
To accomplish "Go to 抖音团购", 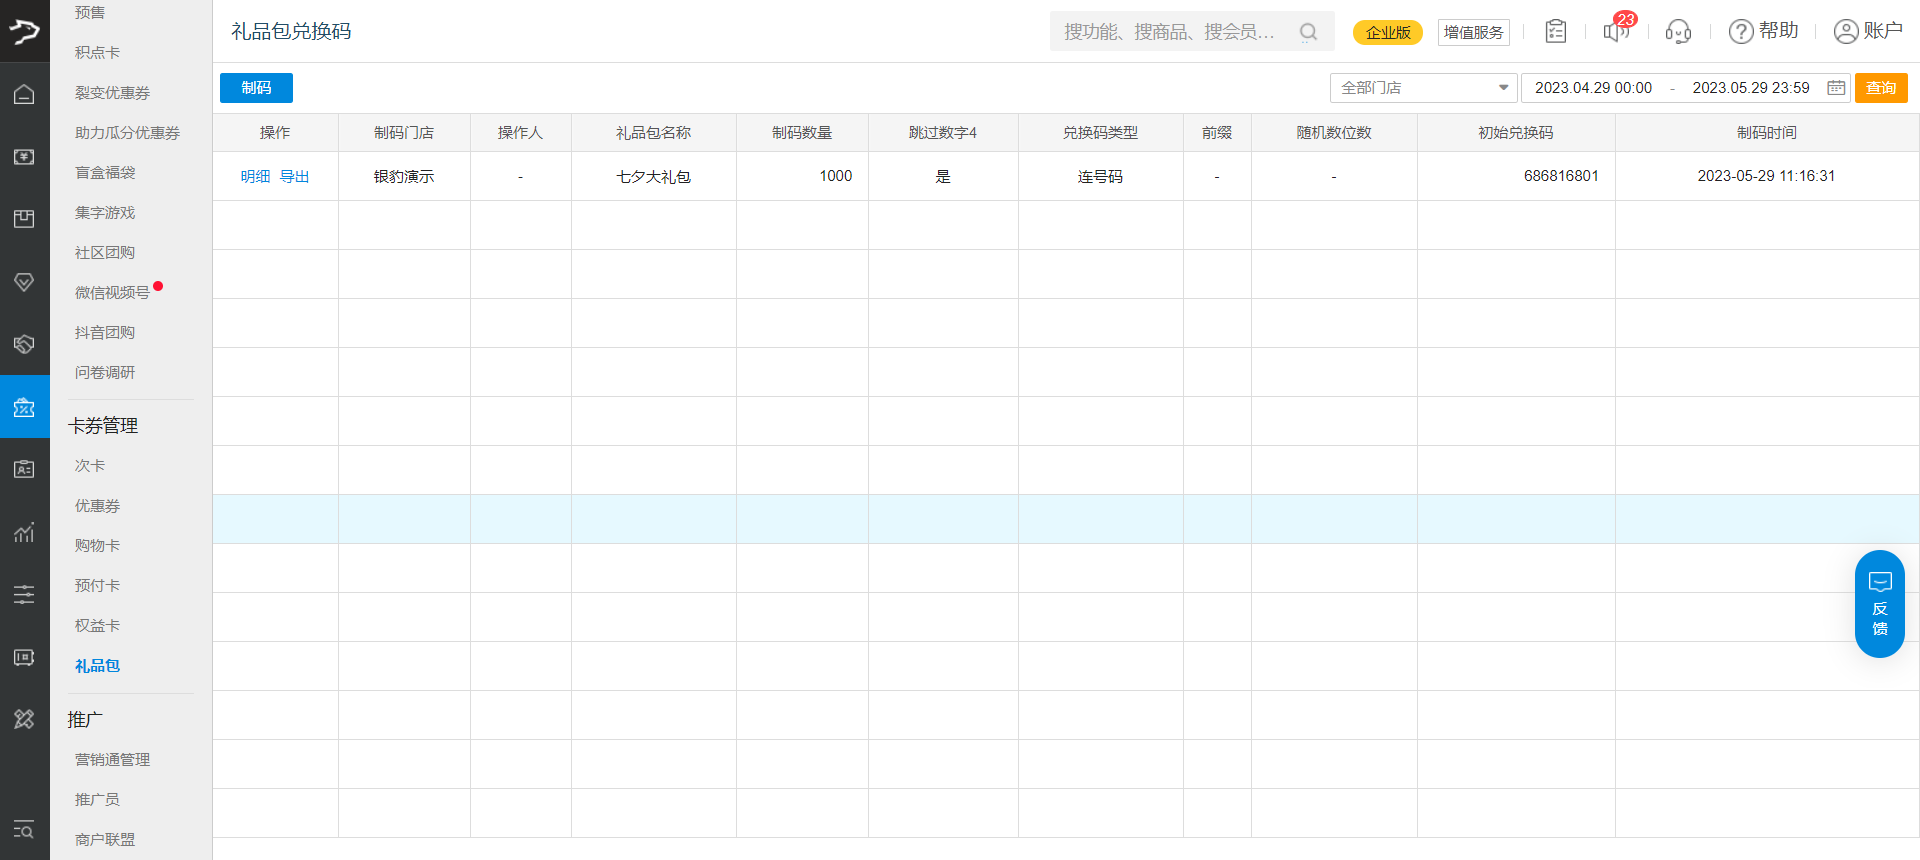I will click(x=105, y=332).
